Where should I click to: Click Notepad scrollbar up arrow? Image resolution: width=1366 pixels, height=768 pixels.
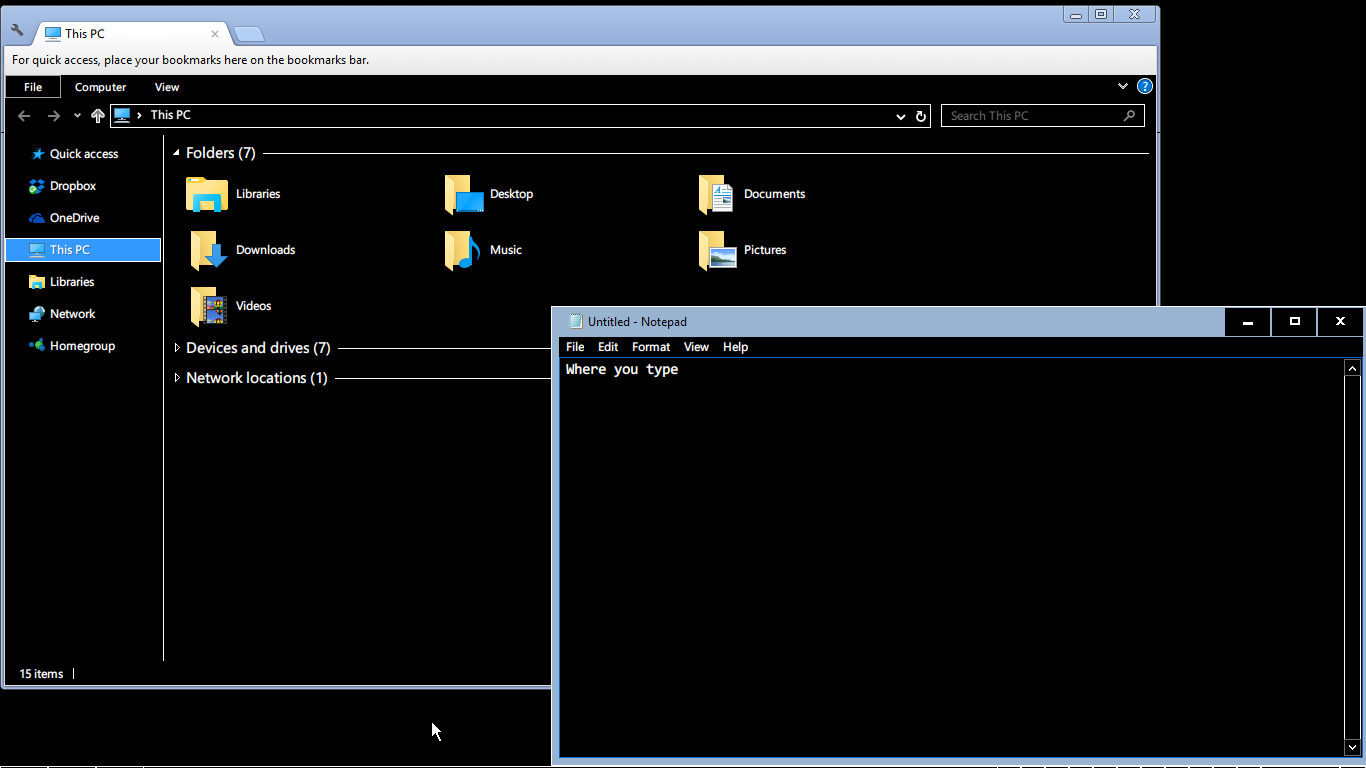pos(1352,368)
